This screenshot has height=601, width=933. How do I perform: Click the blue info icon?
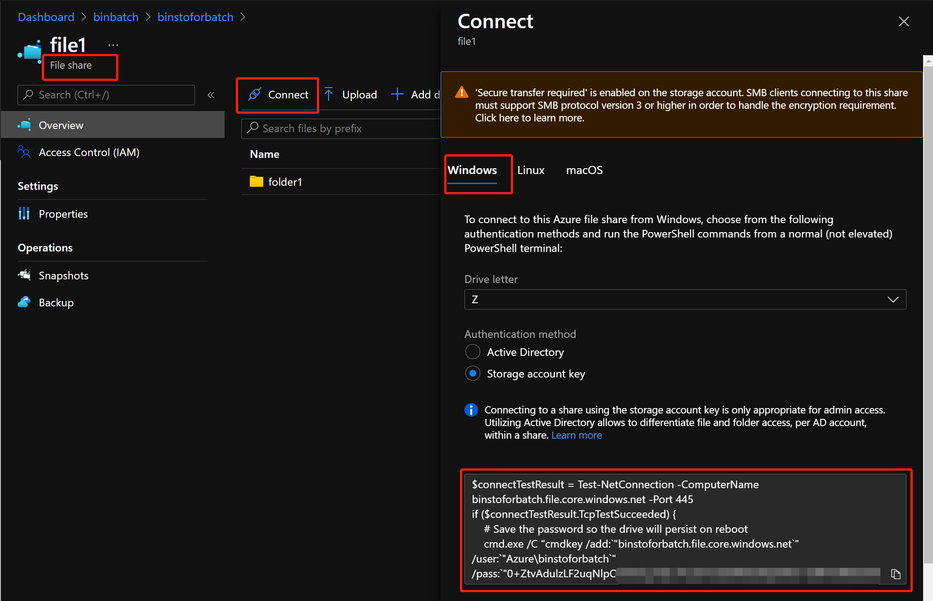[x=471, y=410]
